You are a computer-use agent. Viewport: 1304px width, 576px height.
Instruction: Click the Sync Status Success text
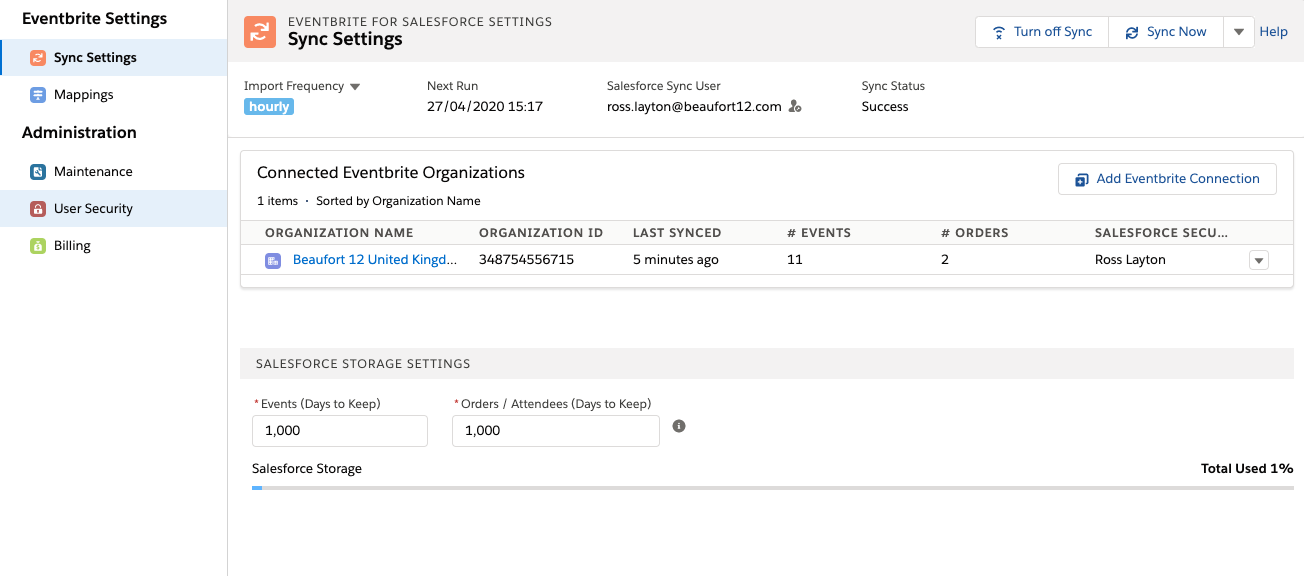coord(885,107)
